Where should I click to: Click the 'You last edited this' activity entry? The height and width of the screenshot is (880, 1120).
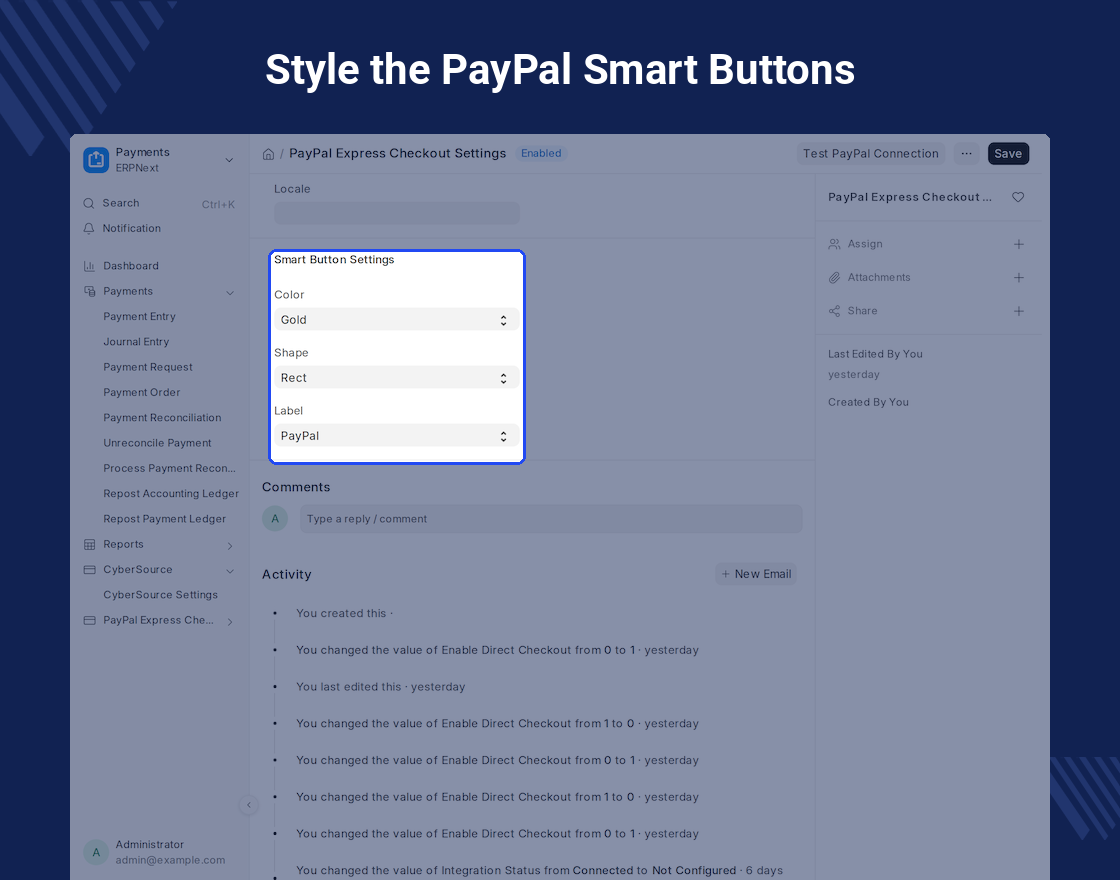pos(380,687)
